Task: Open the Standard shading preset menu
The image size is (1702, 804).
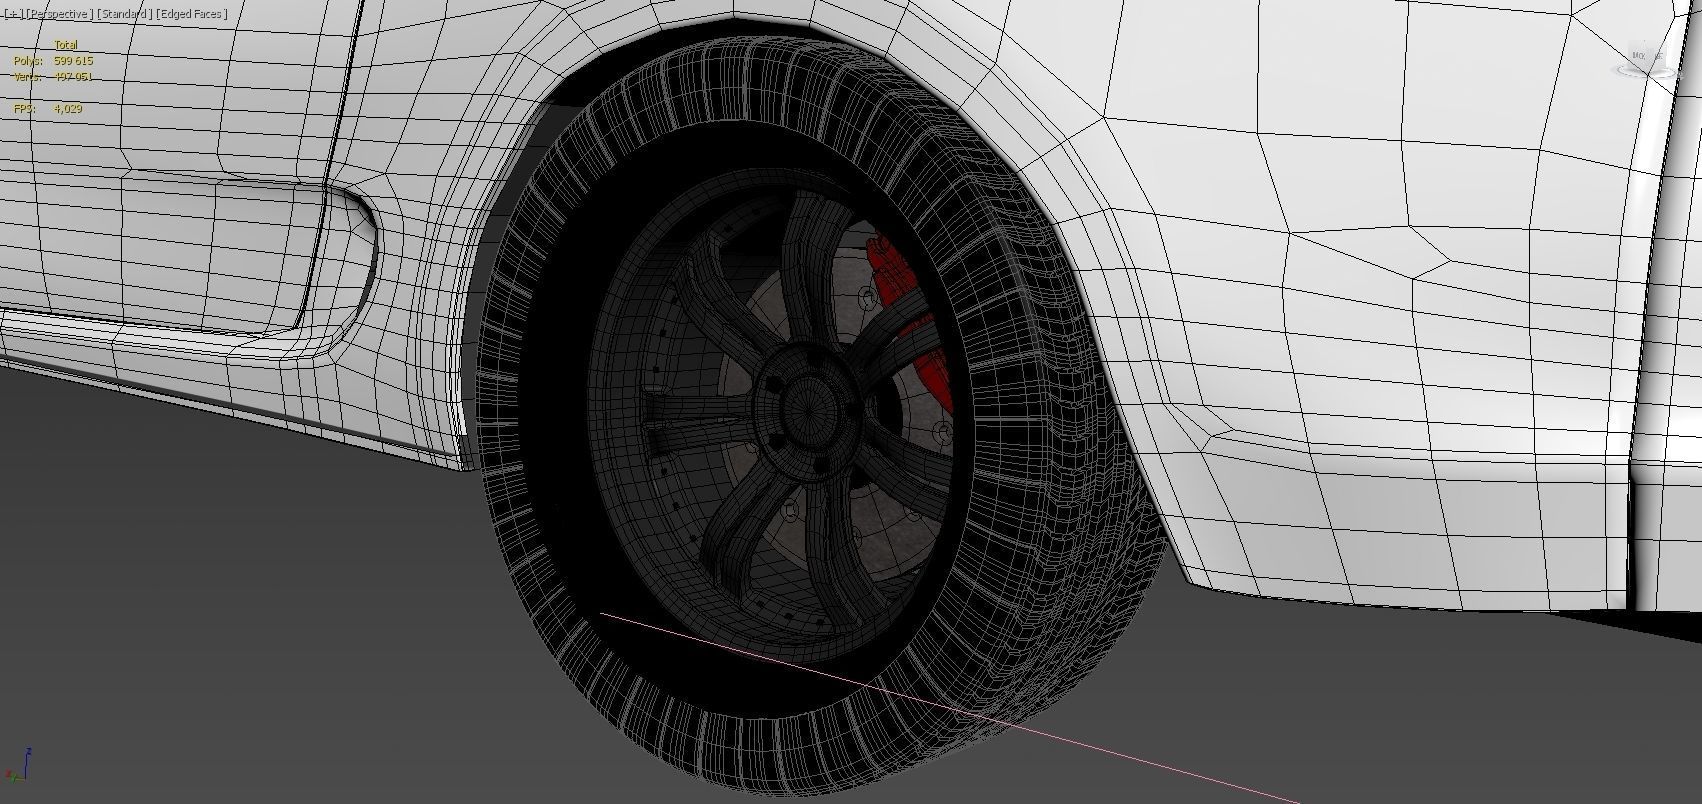Action: pos(125,14)
